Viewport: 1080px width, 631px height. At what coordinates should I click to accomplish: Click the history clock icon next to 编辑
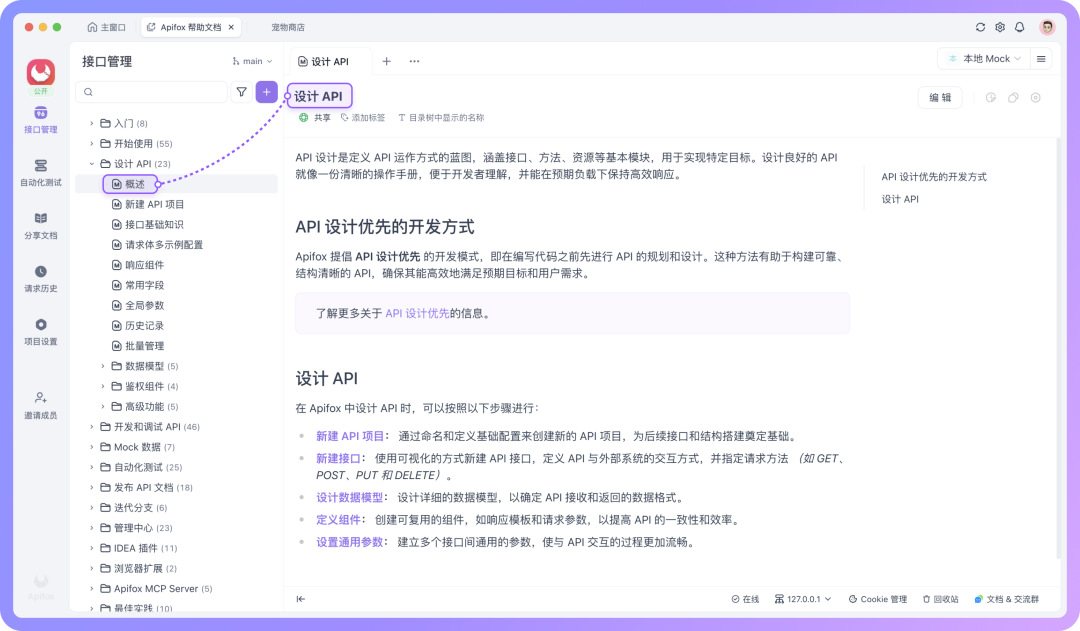coord(990,98)
